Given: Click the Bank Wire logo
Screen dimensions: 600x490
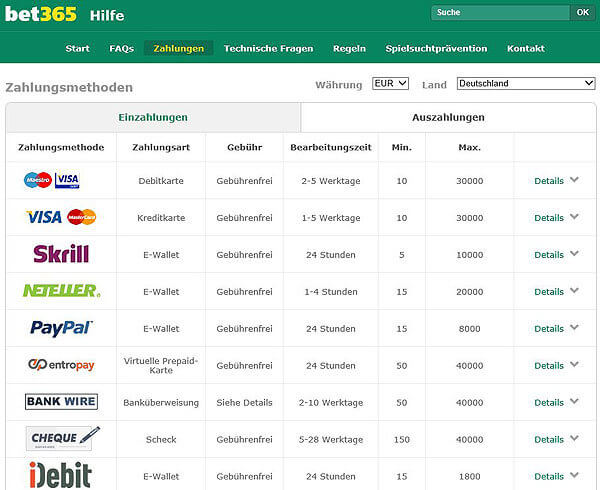Looking at the screenshot, I should 61,402.
